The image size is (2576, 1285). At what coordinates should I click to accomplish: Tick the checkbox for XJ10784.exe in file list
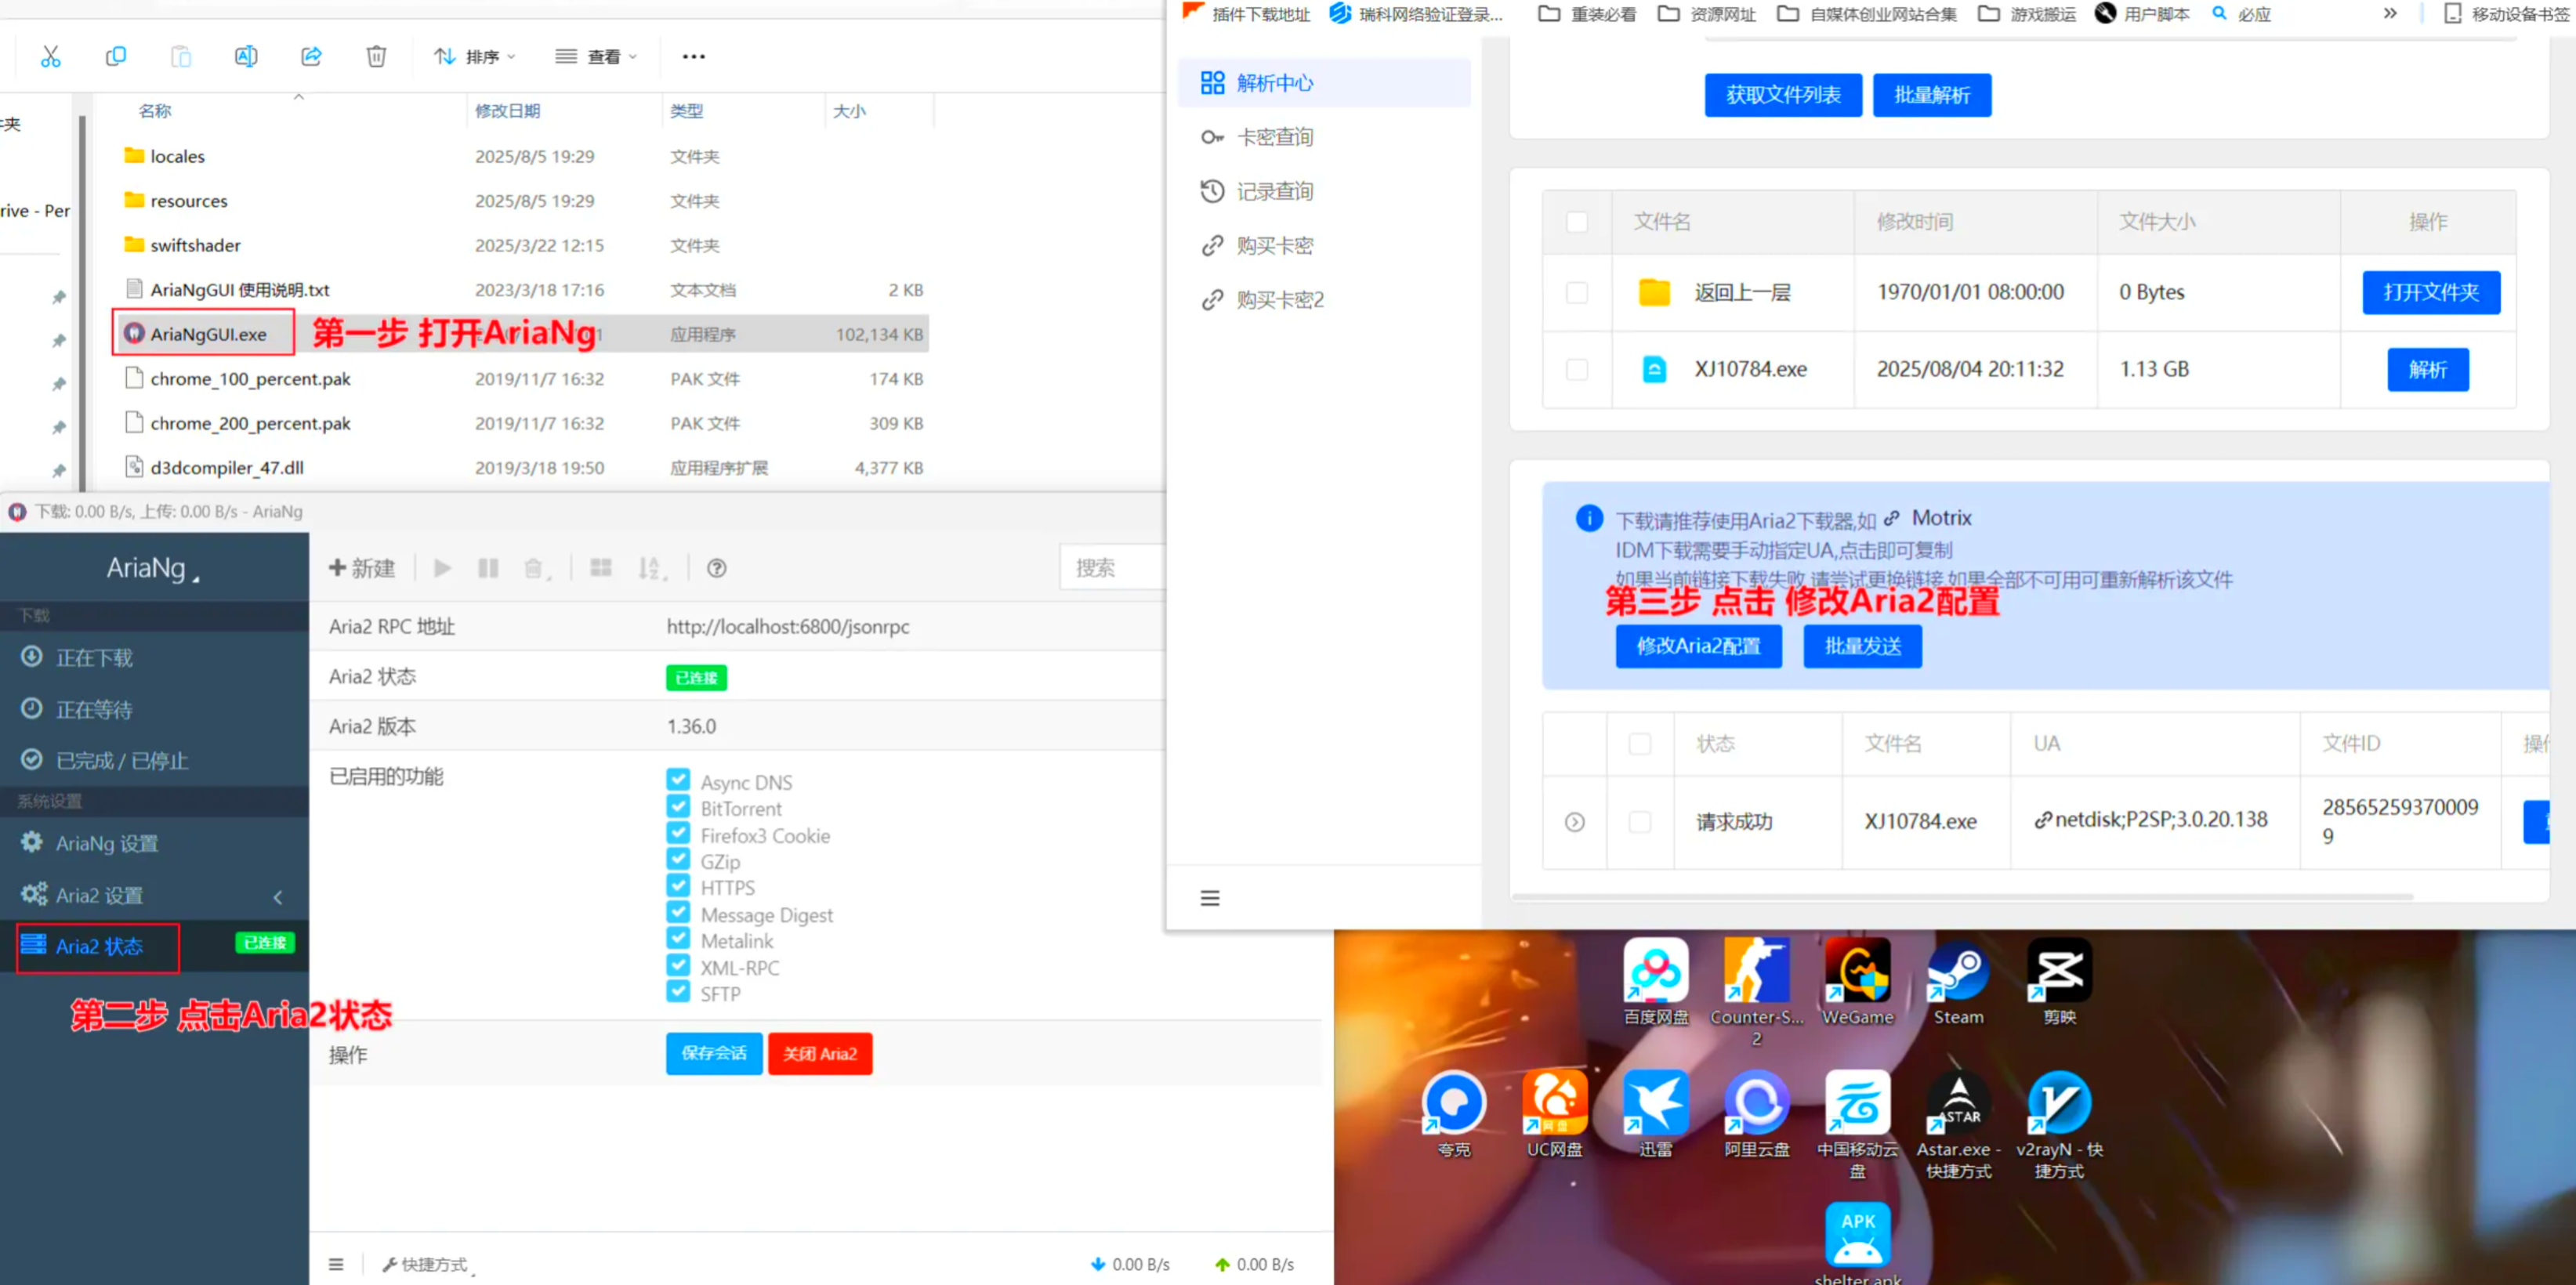coord(1577,370)
